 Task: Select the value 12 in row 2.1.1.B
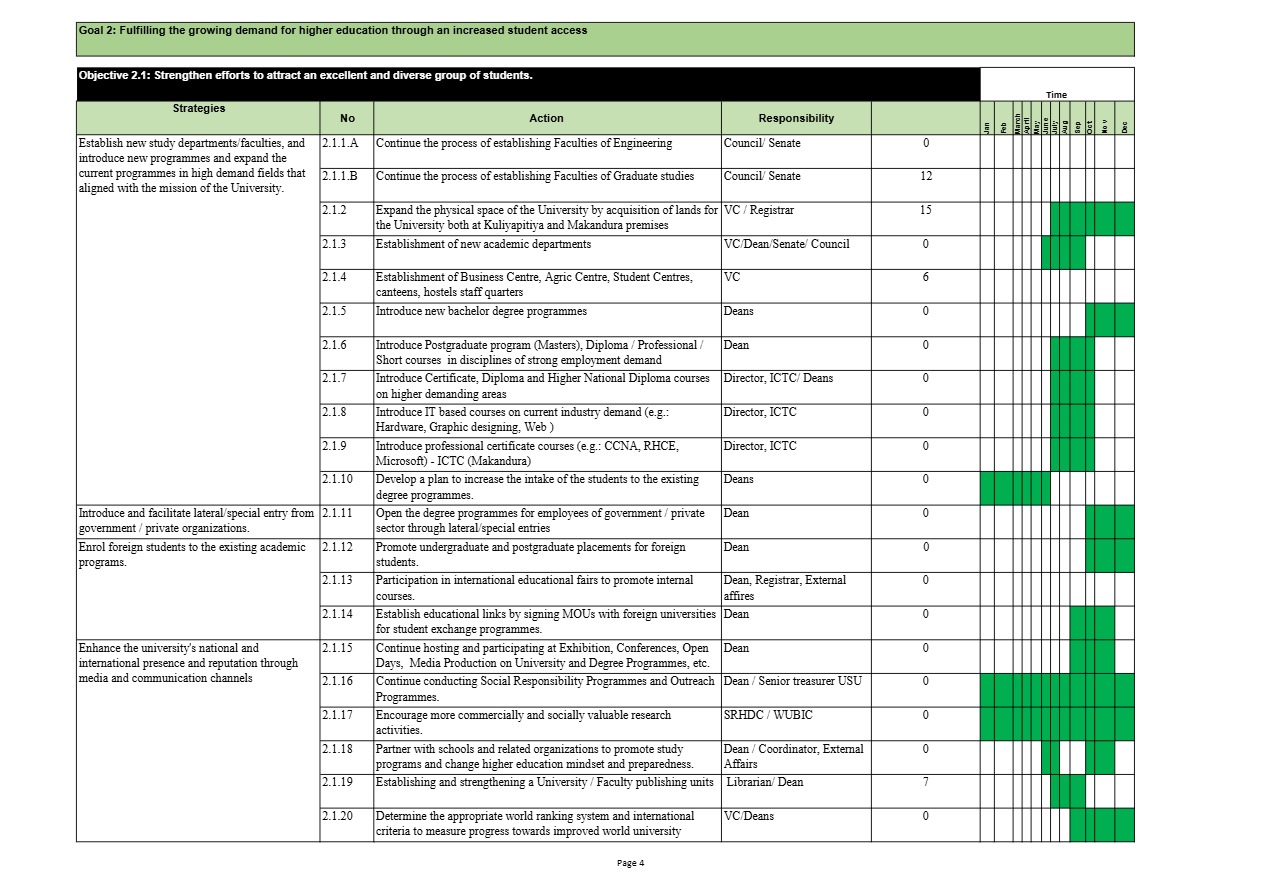(925, 177)
